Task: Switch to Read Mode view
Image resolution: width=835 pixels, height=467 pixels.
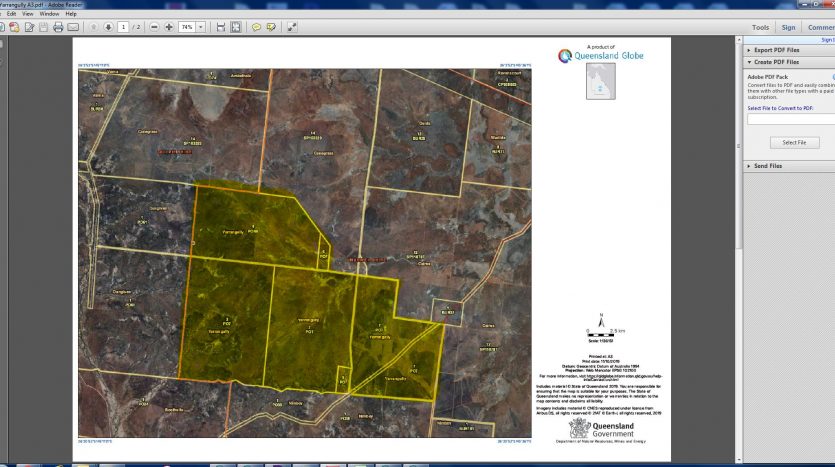Action: pos(292,27)
